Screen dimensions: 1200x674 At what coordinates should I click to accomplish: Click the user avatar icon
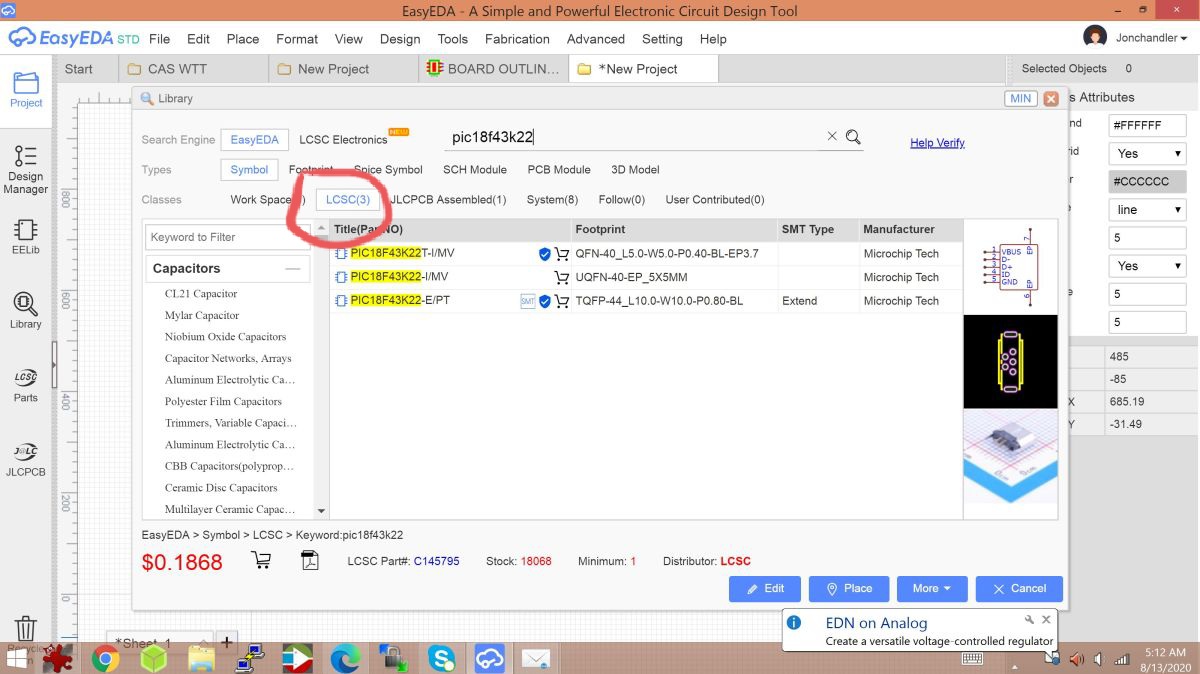(1095, 38)
